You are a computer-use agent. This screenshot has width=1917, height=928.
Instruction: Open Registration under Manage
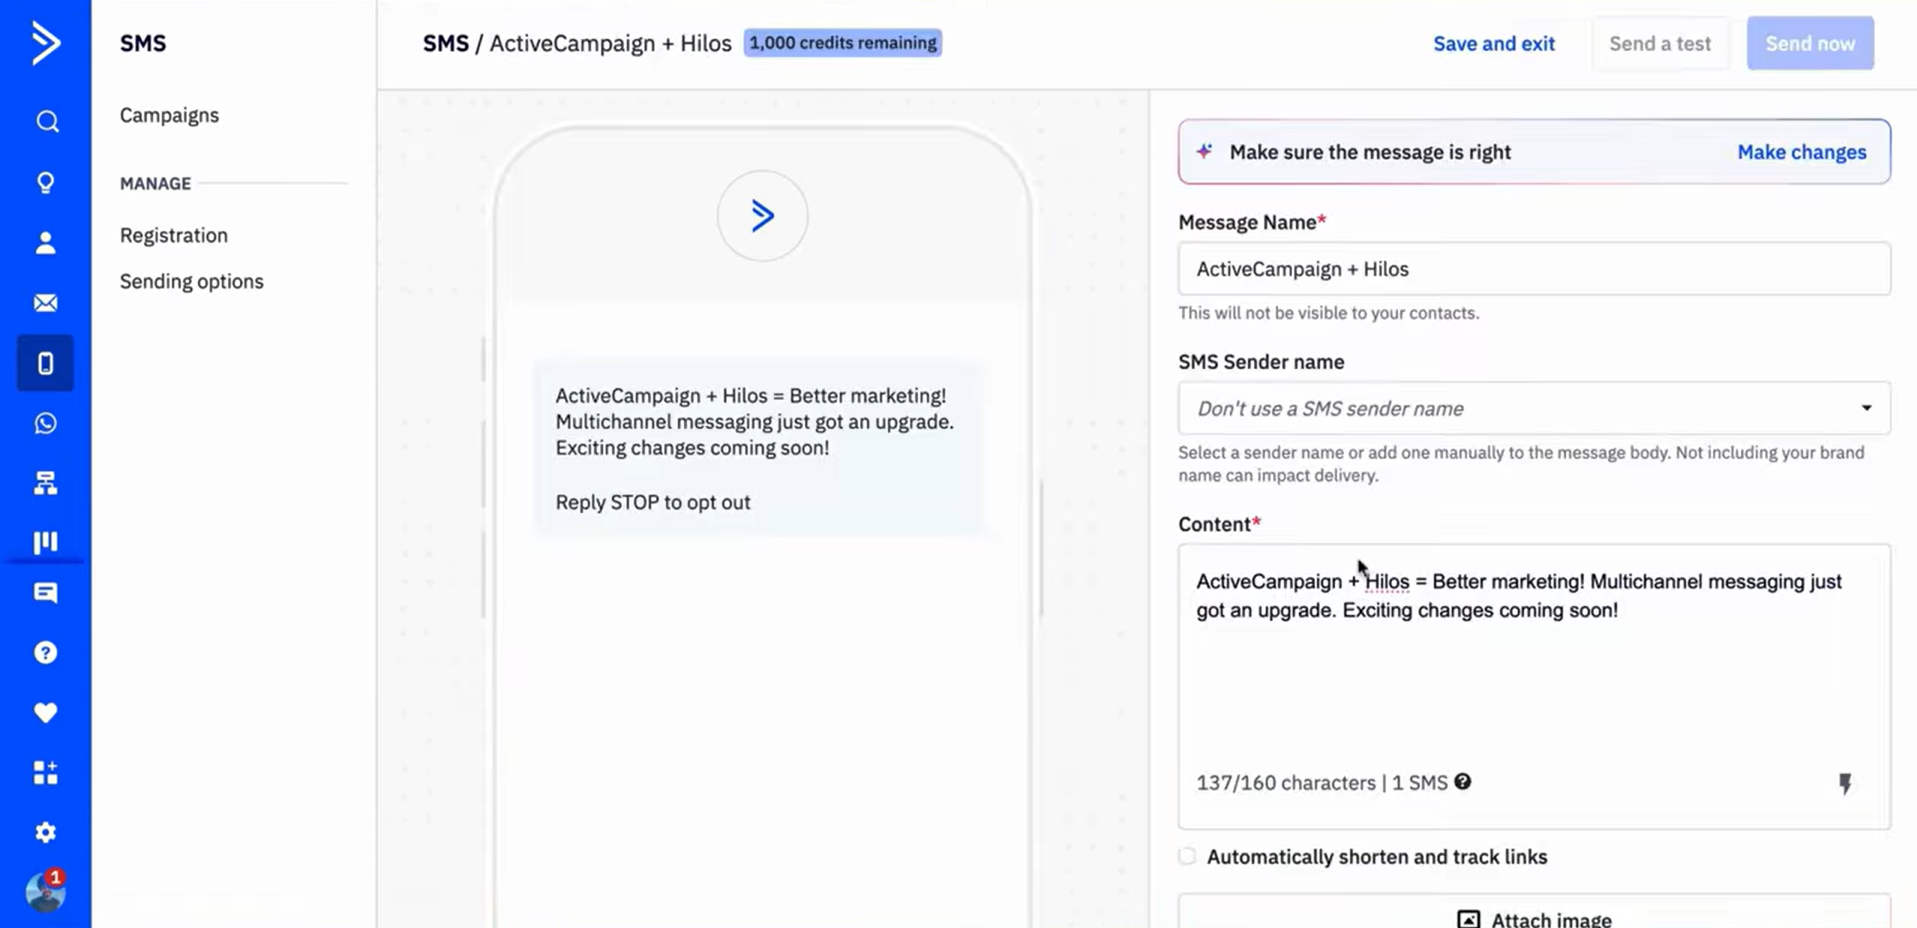tap(174, 235)
